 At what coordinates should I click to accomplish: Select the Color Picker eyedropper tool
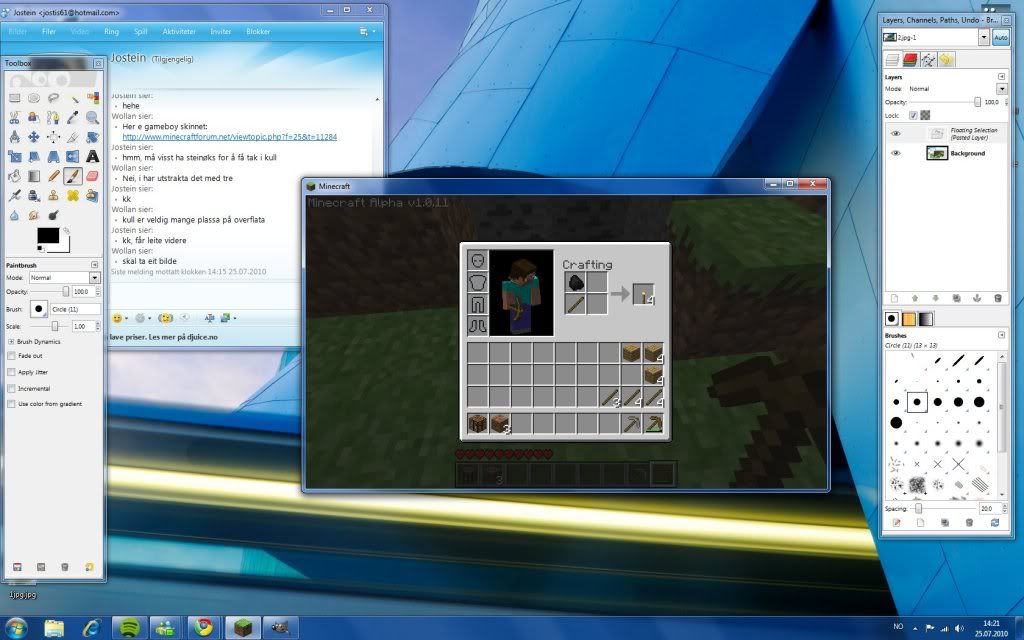pyautogui.click(x=73, y=118)
